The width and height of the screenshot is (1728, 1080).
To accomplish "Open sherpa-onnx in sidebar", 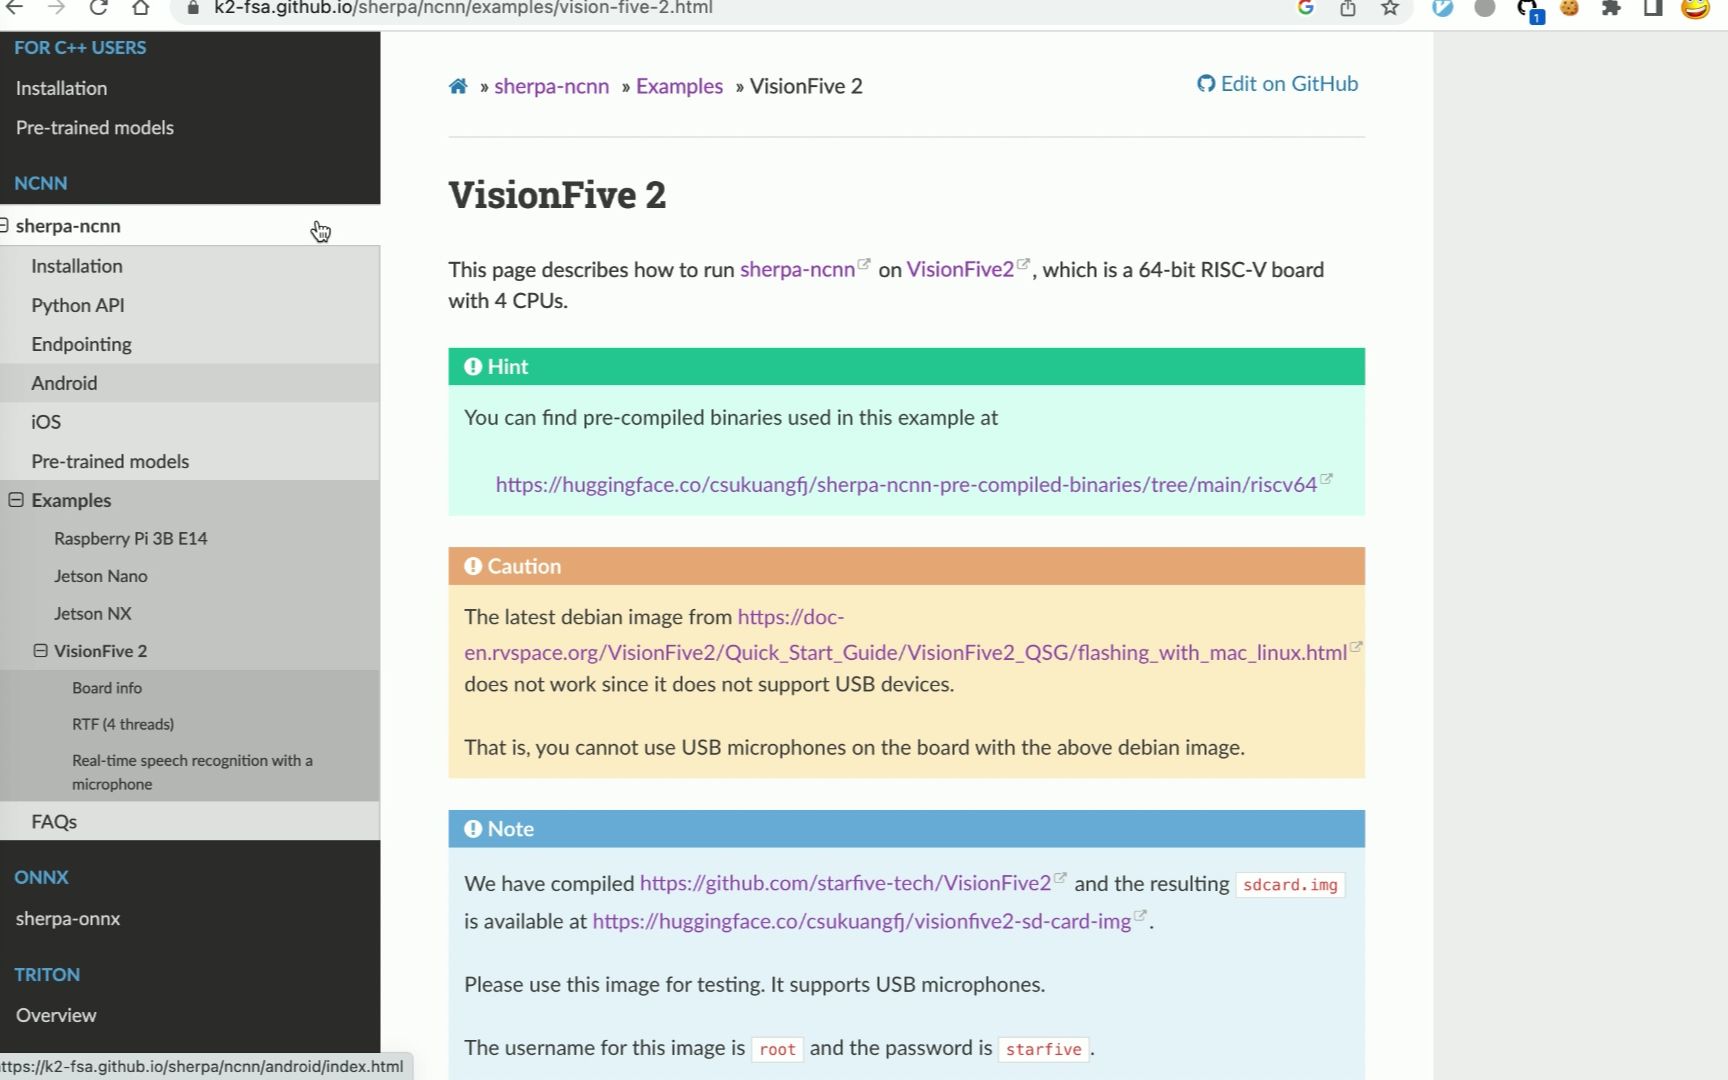I will [68, 919].
